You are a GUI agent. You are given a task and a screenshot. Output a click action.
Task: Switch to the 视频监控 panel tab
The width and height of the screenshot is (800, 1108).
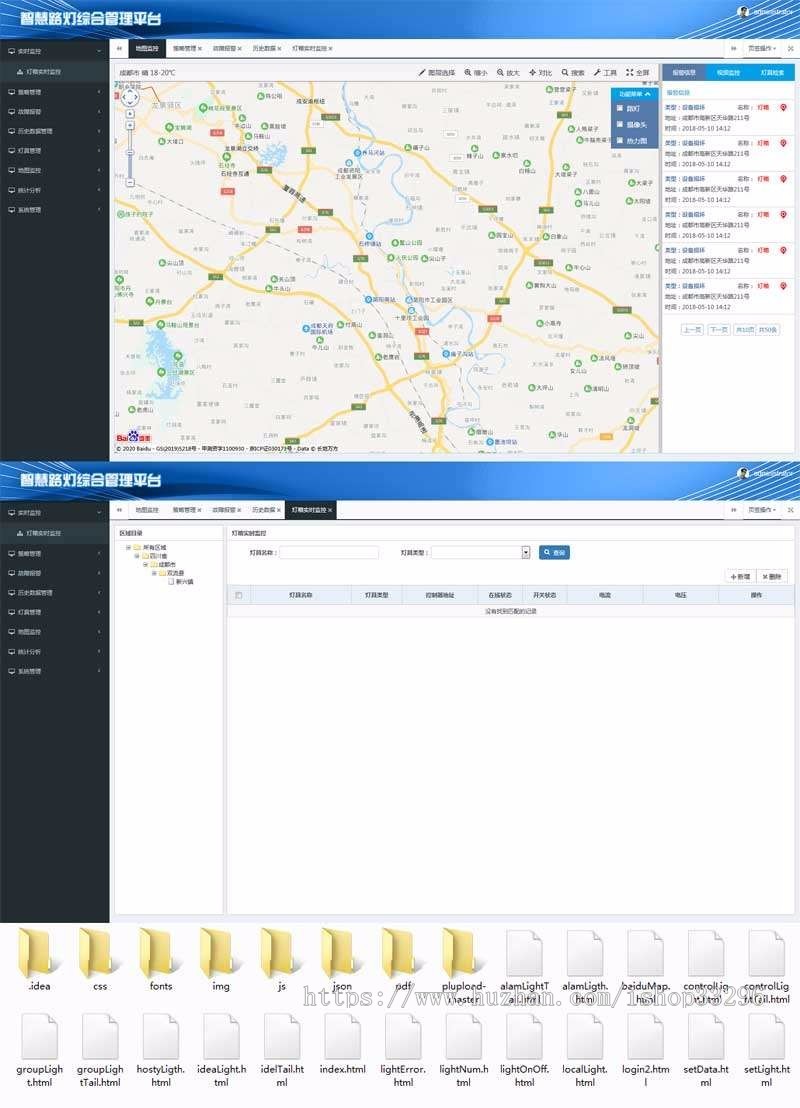[x=728, y=72]
